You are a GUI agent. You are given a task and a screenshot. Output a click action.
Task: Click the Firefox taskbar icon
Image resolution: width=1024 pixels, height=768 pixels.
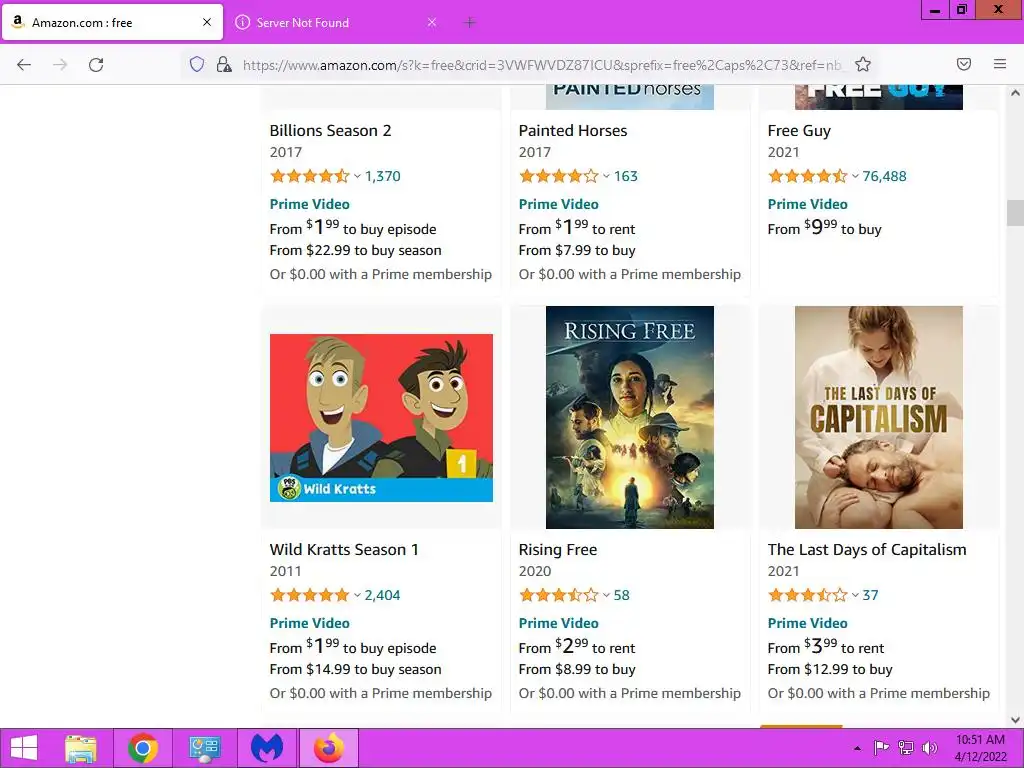tap(328, 748)
